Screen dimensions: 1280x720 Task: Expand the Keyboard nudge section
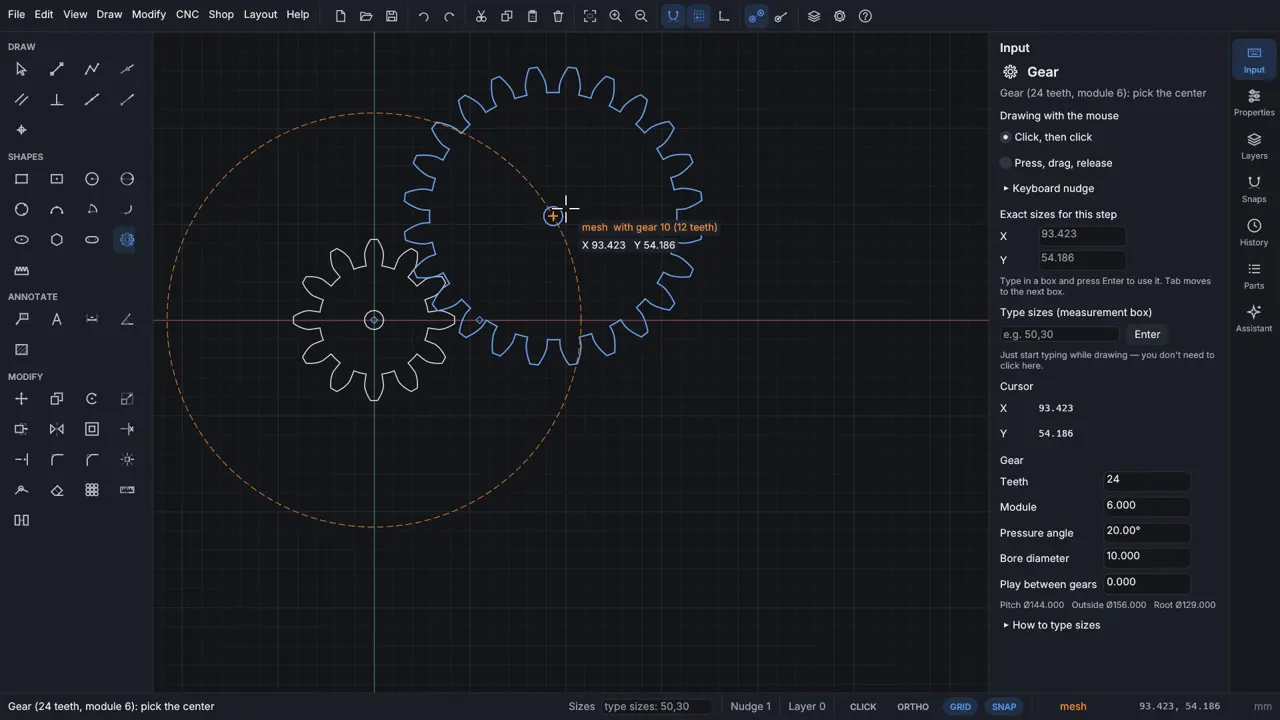click(1049, 188)
